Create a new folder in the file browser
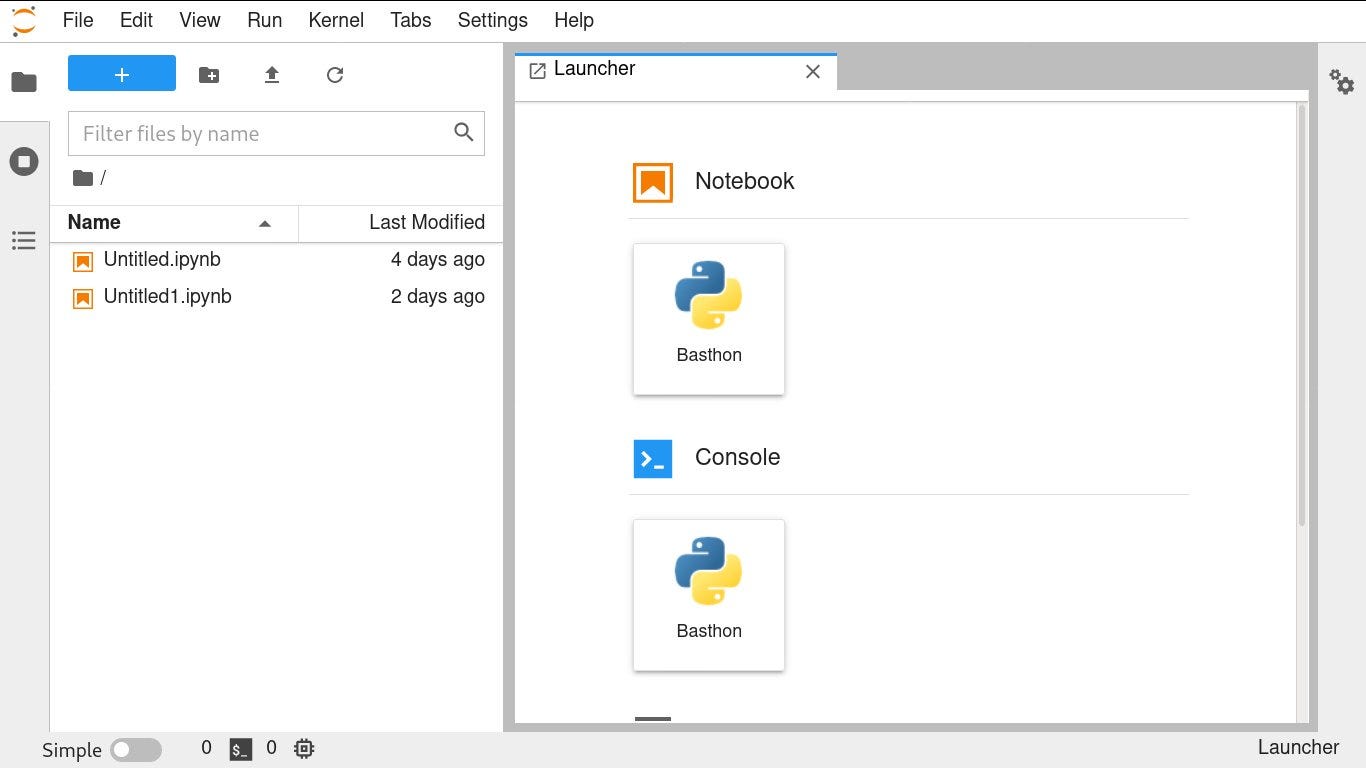This screenshot has height=768, width=1366. (208, 74)
